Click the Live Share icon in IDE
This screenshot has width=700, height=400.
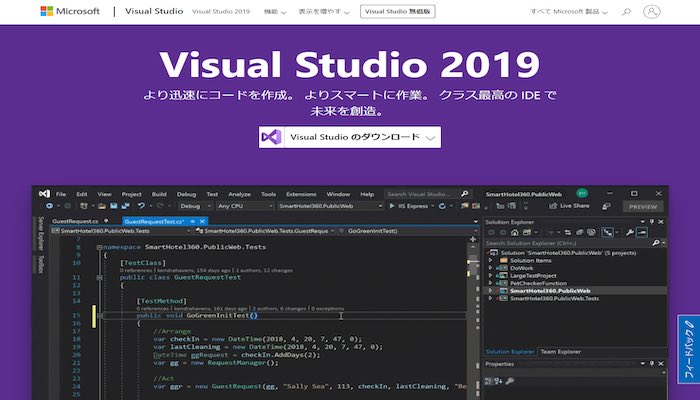point(552,205)
